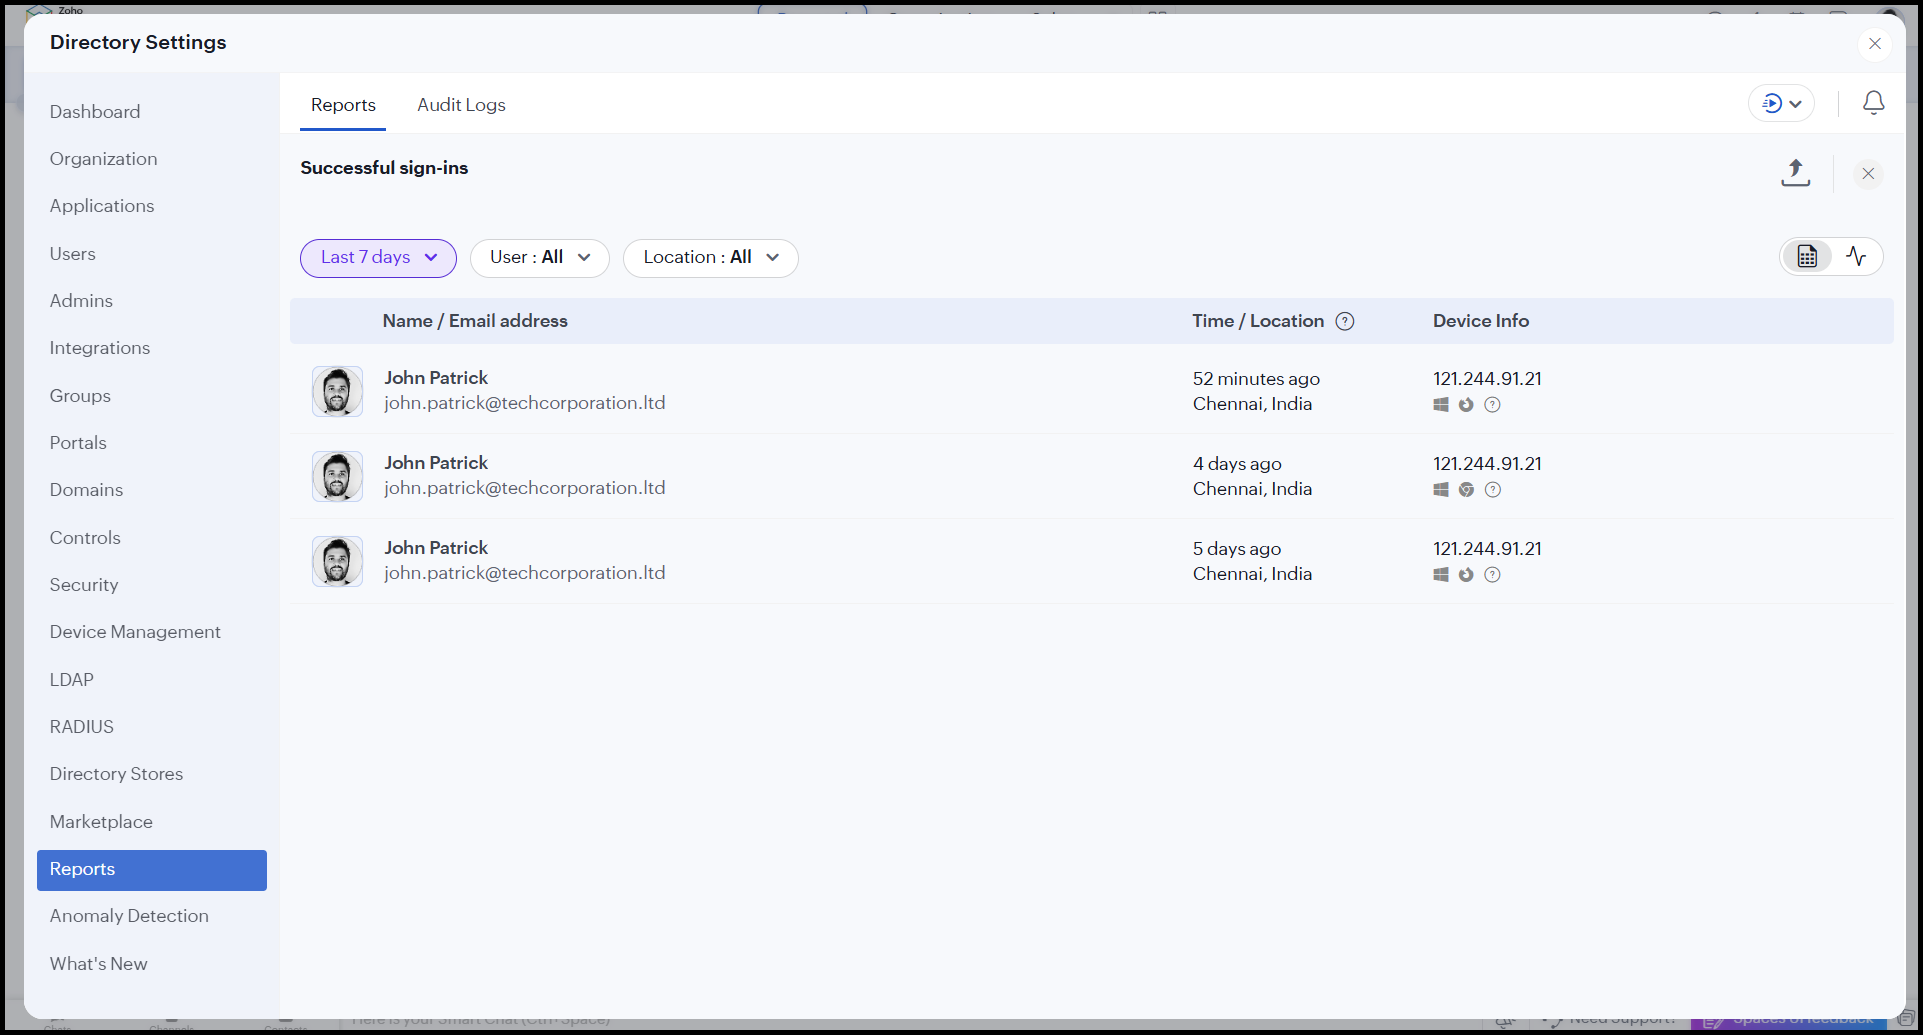Screen dimensions: 1923x1035
Task: Switch to the Audit Logs tab
Action: point(461,105)
